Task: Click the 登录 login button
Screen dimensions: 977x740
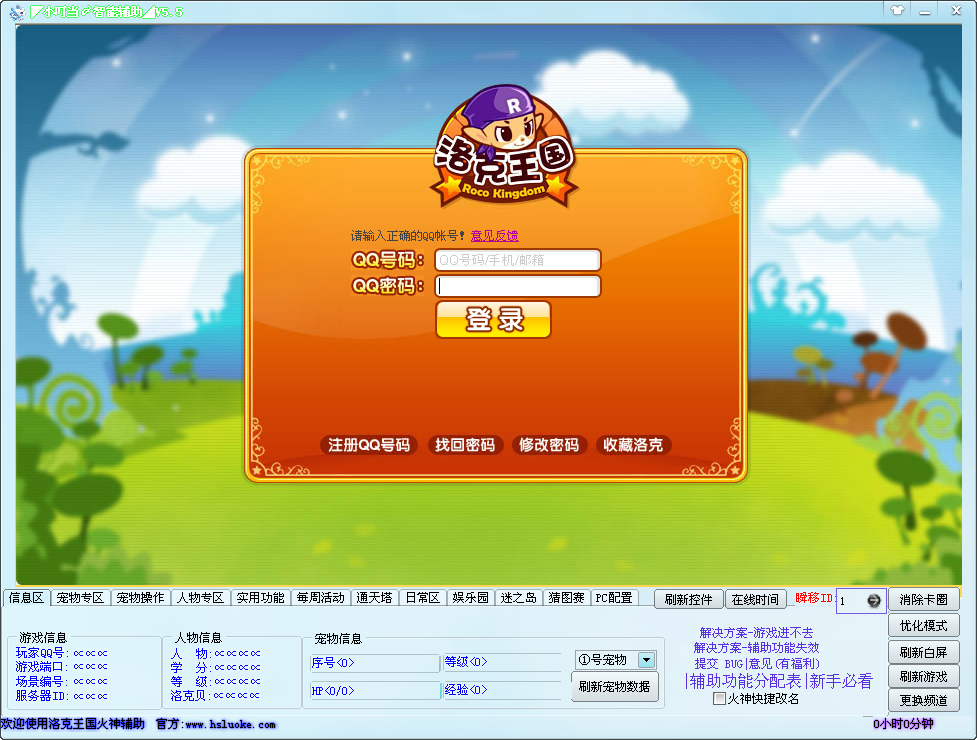Action: click(493, 320)
